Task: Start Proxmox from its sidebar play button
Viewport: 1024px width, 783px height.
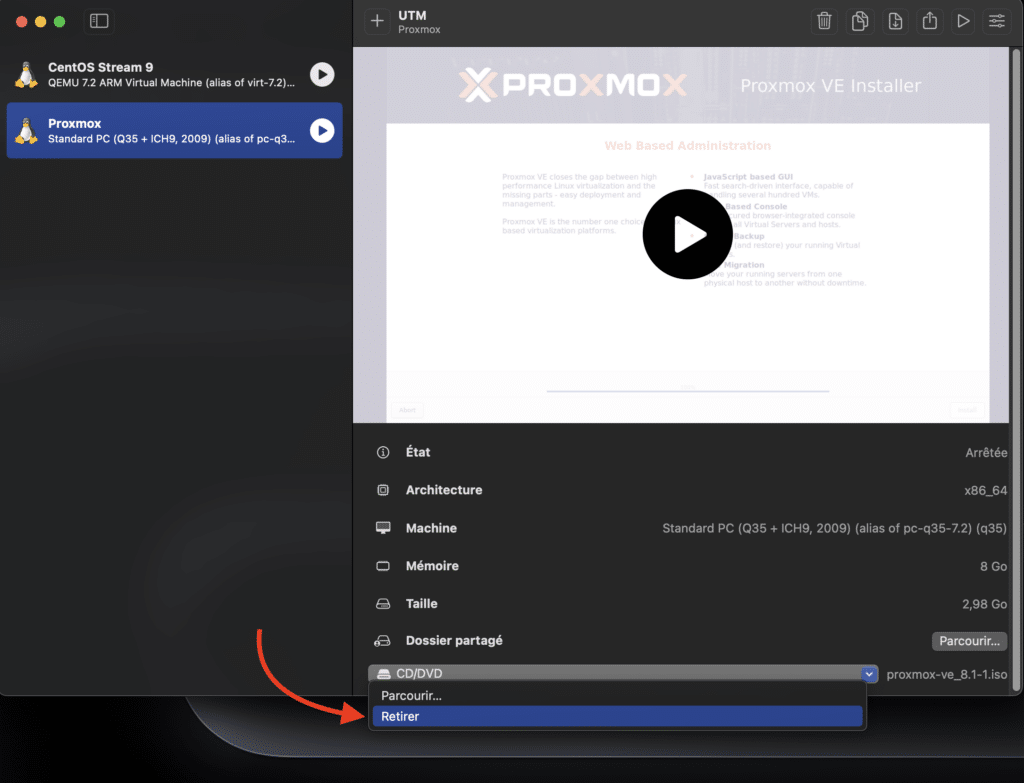Action: [x=322, y=131]
